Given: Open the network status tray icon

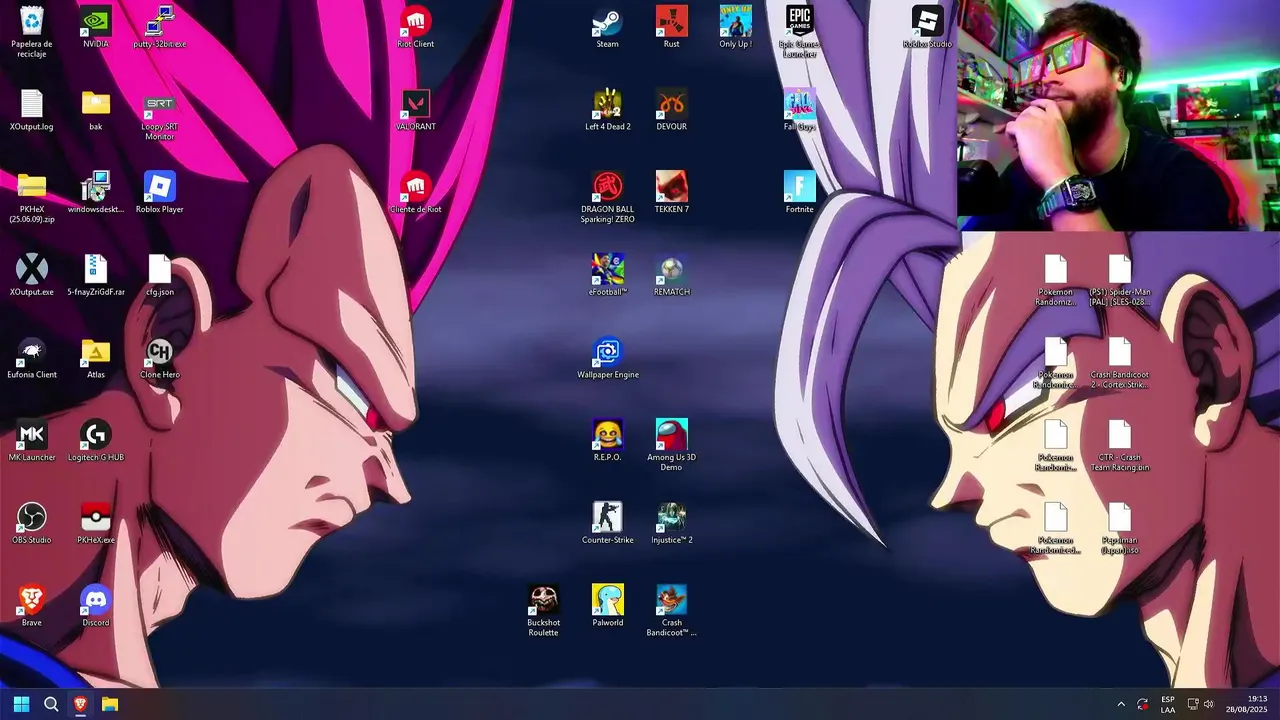Looking at the screenshot, I should pyautogui.click(x=1193, y=704).
